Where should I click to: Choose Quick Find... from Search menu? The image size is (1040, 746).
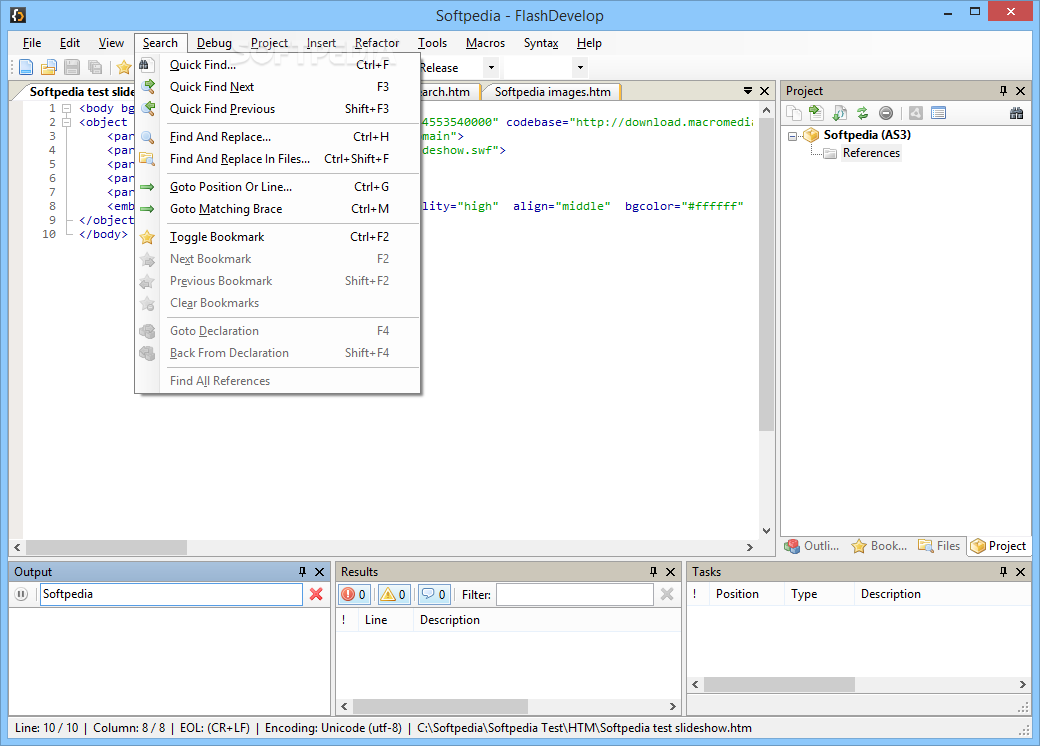278,65
